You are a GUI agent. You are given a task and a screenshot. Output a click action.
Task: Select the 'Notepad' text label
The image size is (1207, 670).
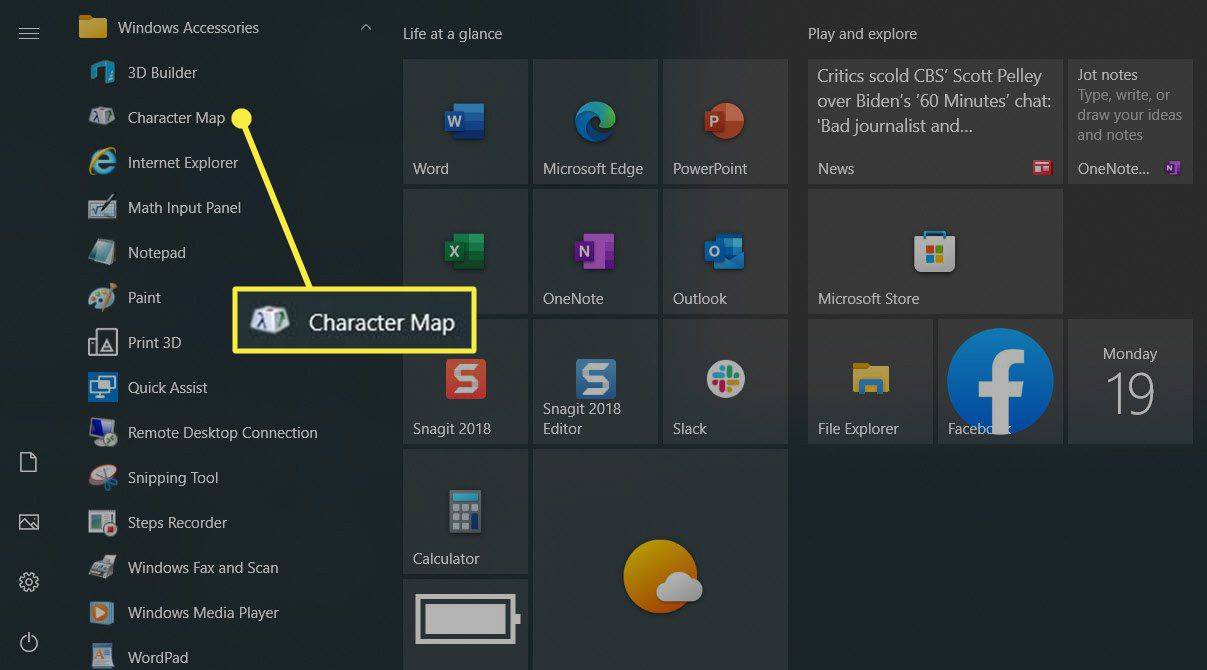pyautogui.click(x=157, y=252)
